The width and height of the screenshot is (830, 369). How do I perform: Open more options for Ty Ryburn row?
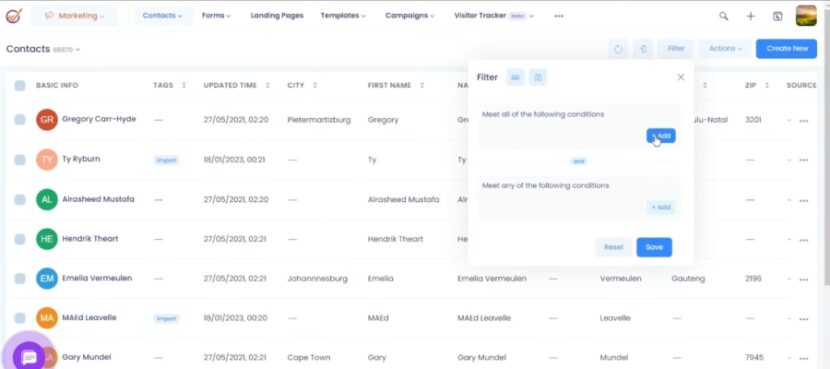coord(804,161)
